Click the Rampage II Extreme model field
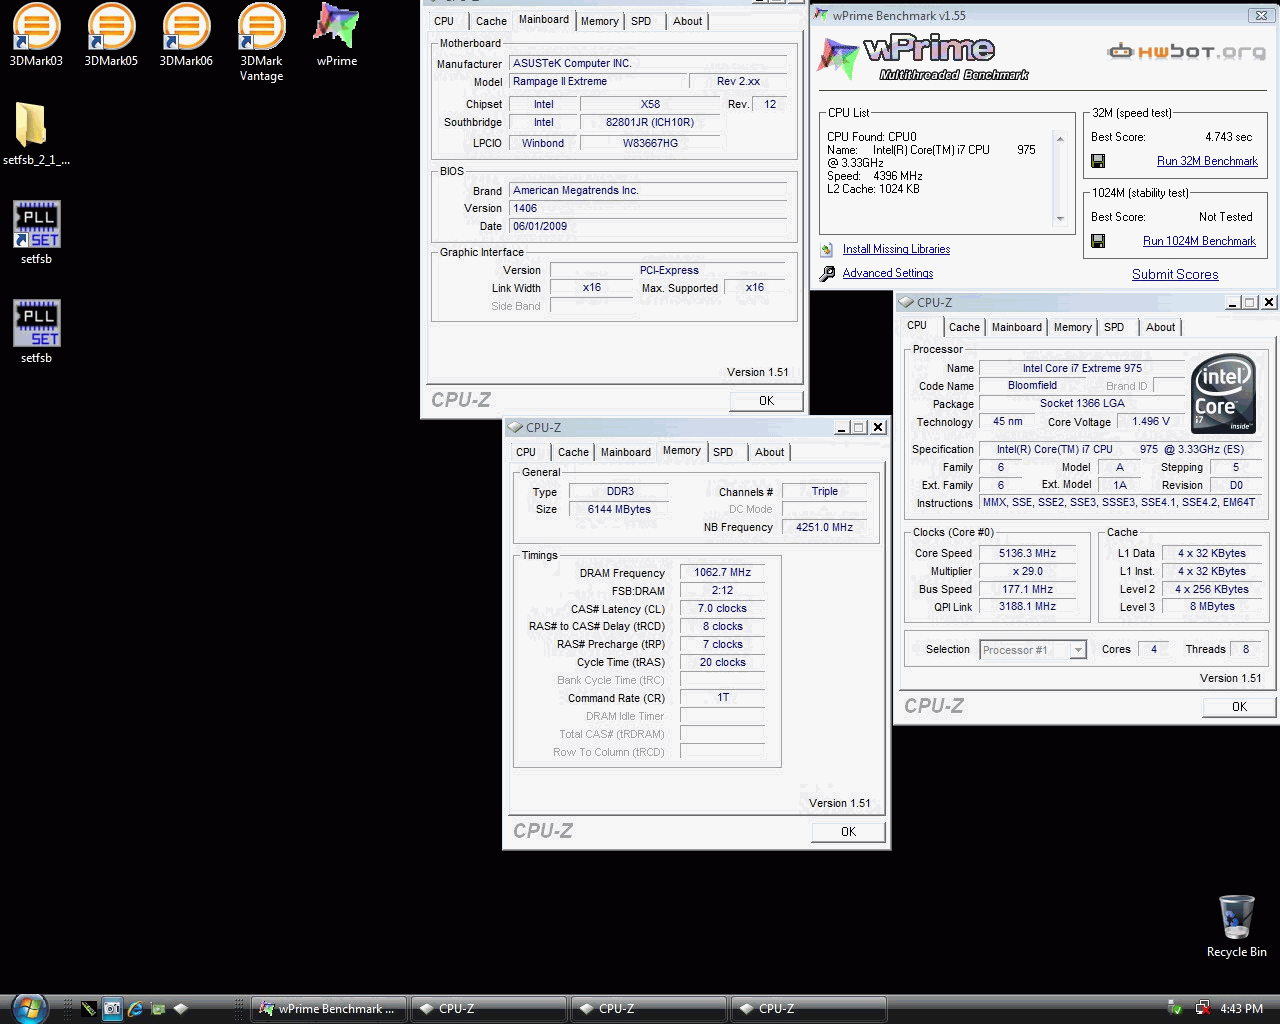Screen dimensions: 1280x1024 (598, 81)
